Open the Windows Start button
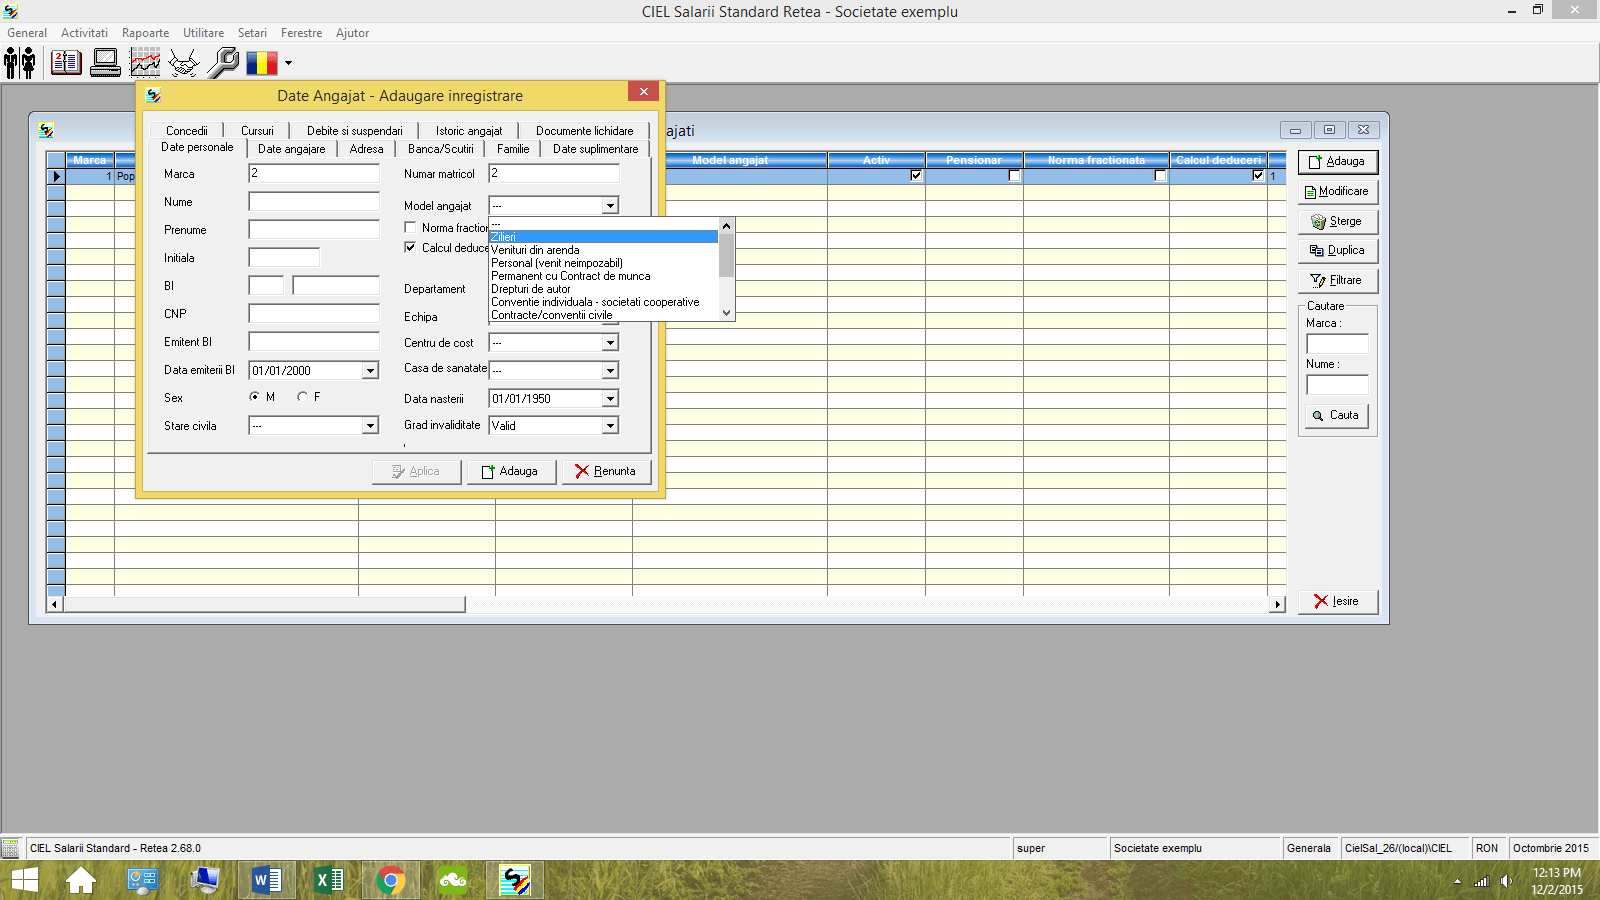The height and width of the screenshot is (900, 1600). pyautogui.click(x=24, y=880)
